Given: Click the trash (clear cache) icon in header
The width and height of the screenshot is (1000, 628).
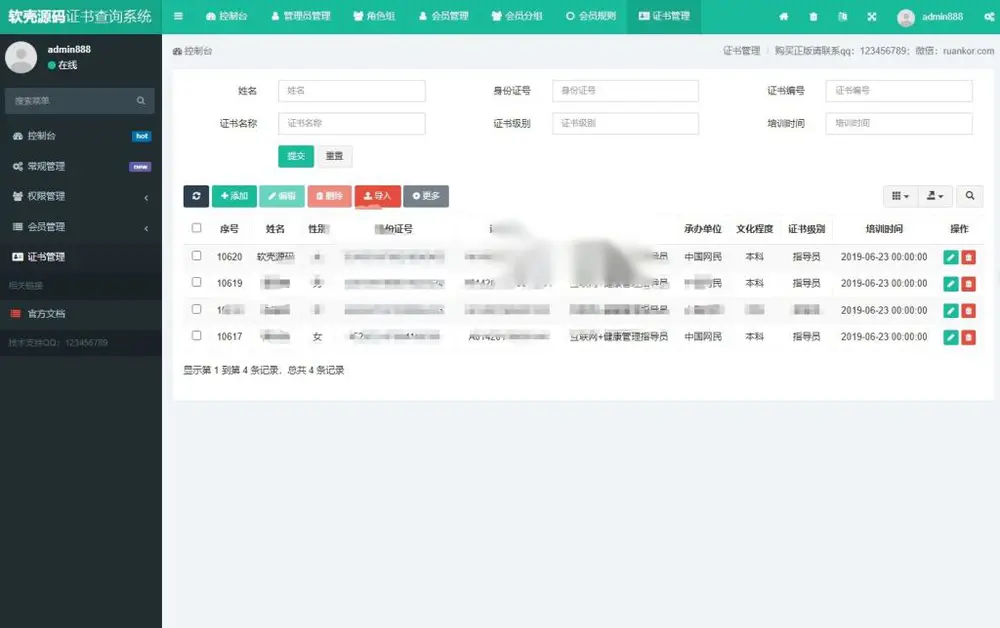Looking at the screenshot, I should coord(813,17).
